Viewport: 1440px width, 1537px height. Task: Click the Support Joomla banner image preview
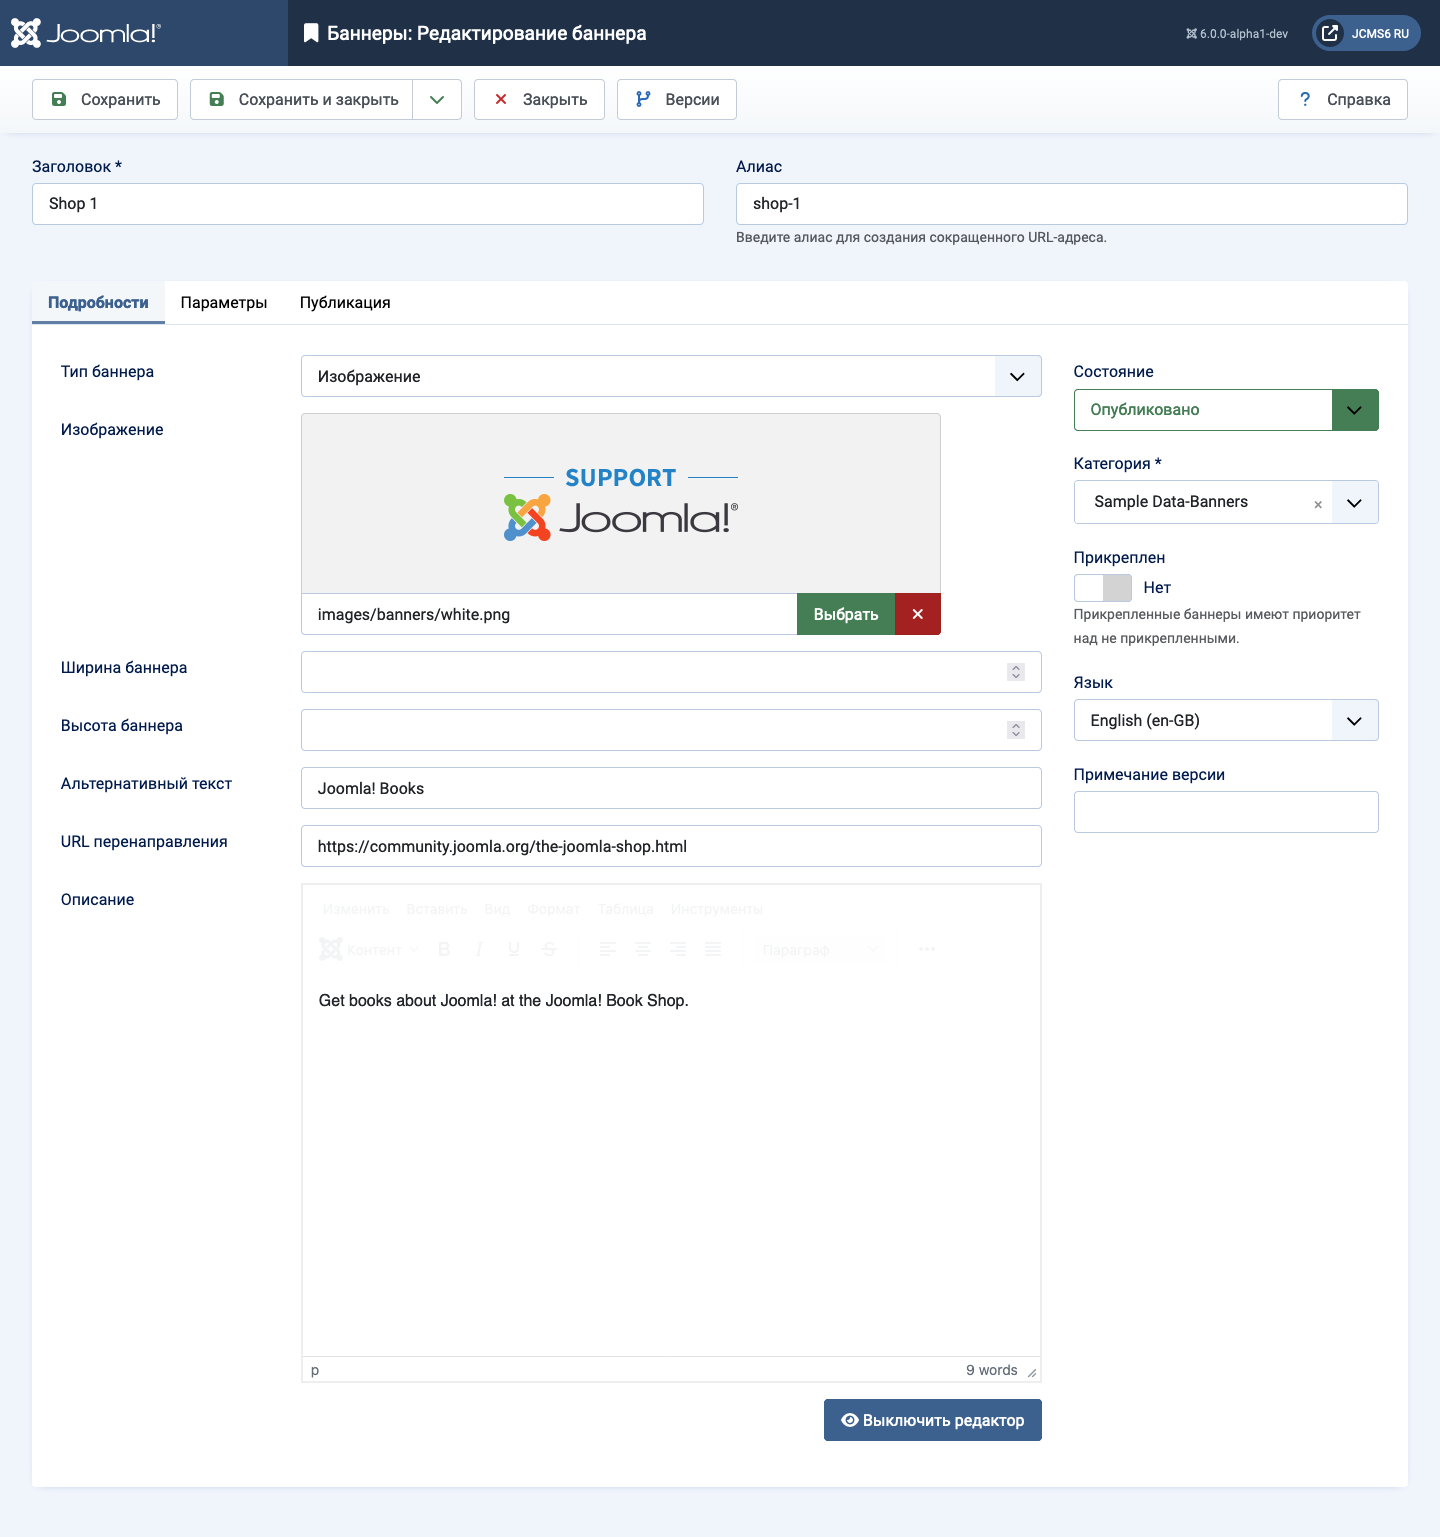click(621, 503)
